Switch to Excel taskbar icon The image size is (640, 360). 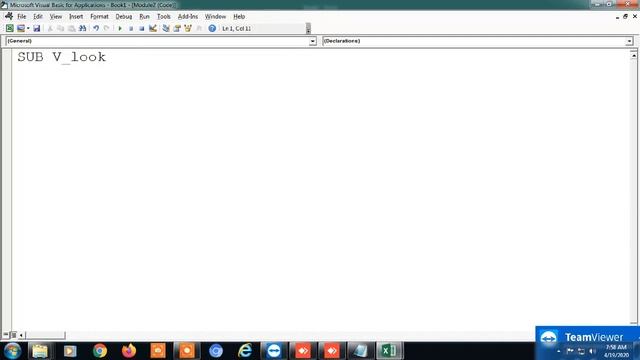389,351
